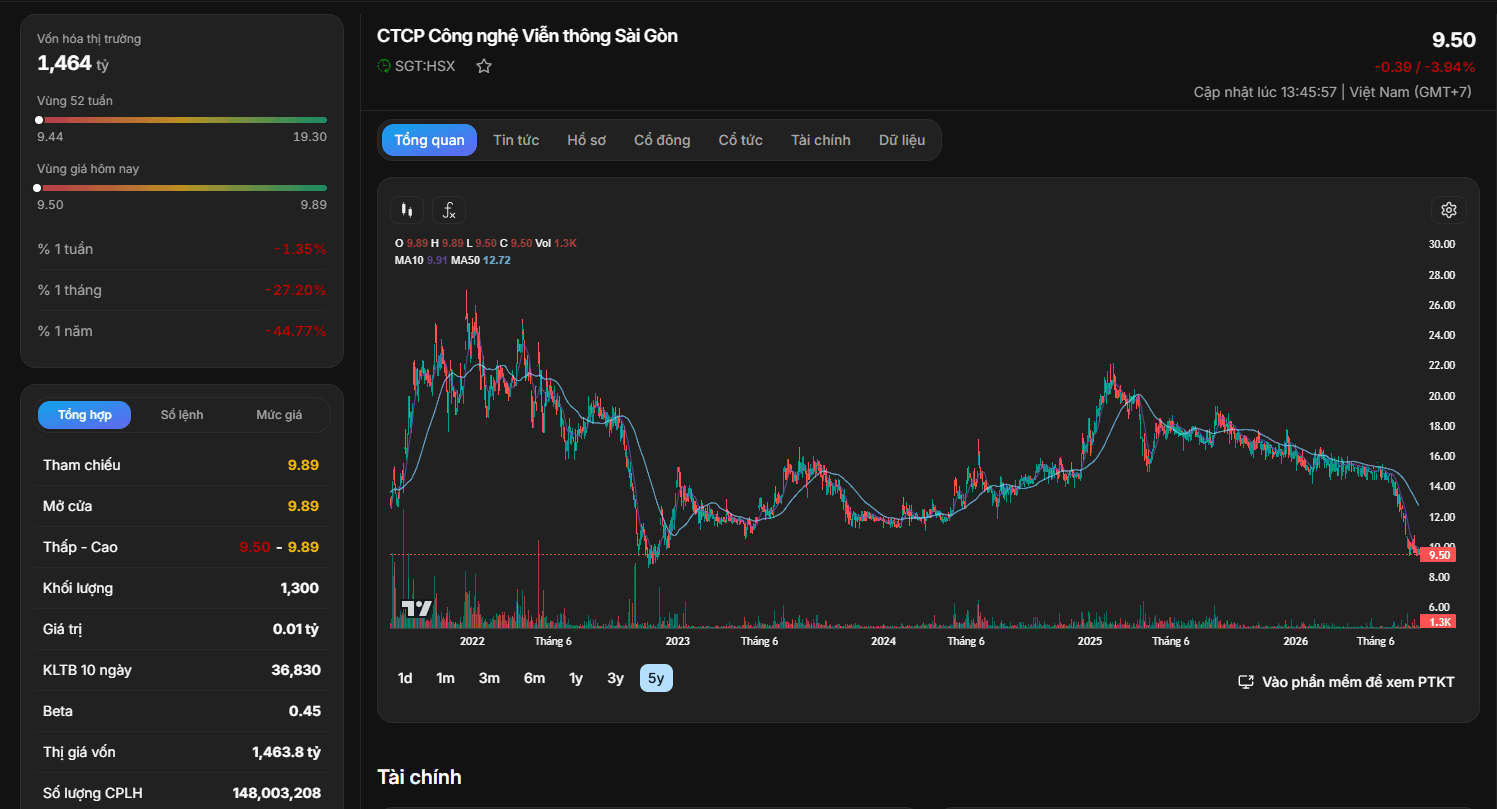This screenshot has width=1497, height=809.
Task: Select the Sổ lệnh panel tab
Action: [182, 415]
